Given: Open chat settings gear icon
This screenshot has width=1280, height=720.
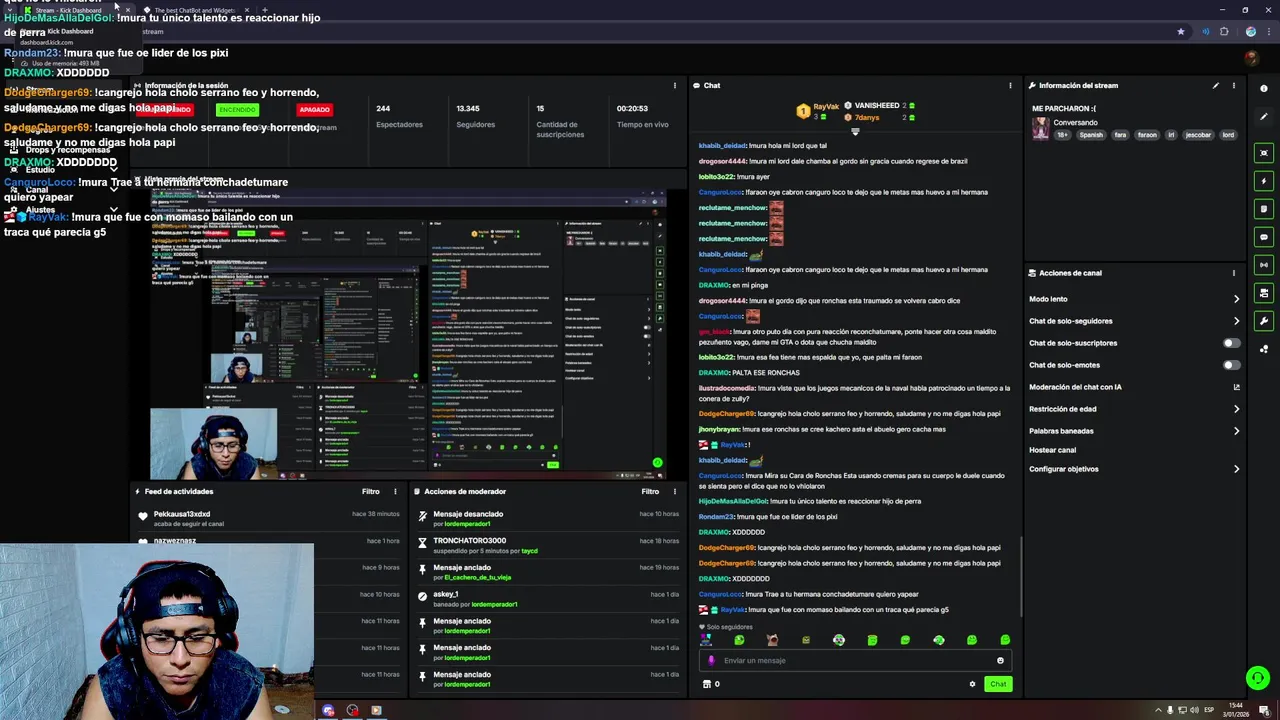Looking at the screenshot, I should pos(972,684).
